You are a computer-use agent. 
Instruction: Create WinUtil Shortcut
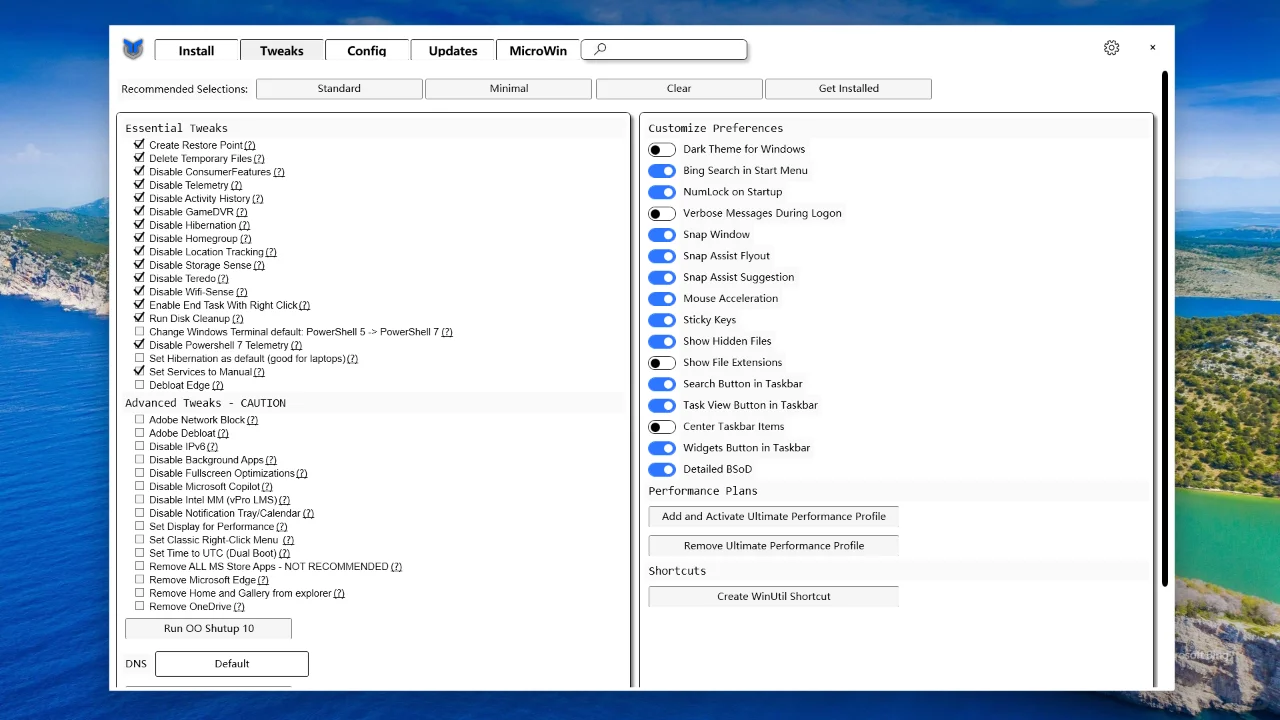point(774,597)
